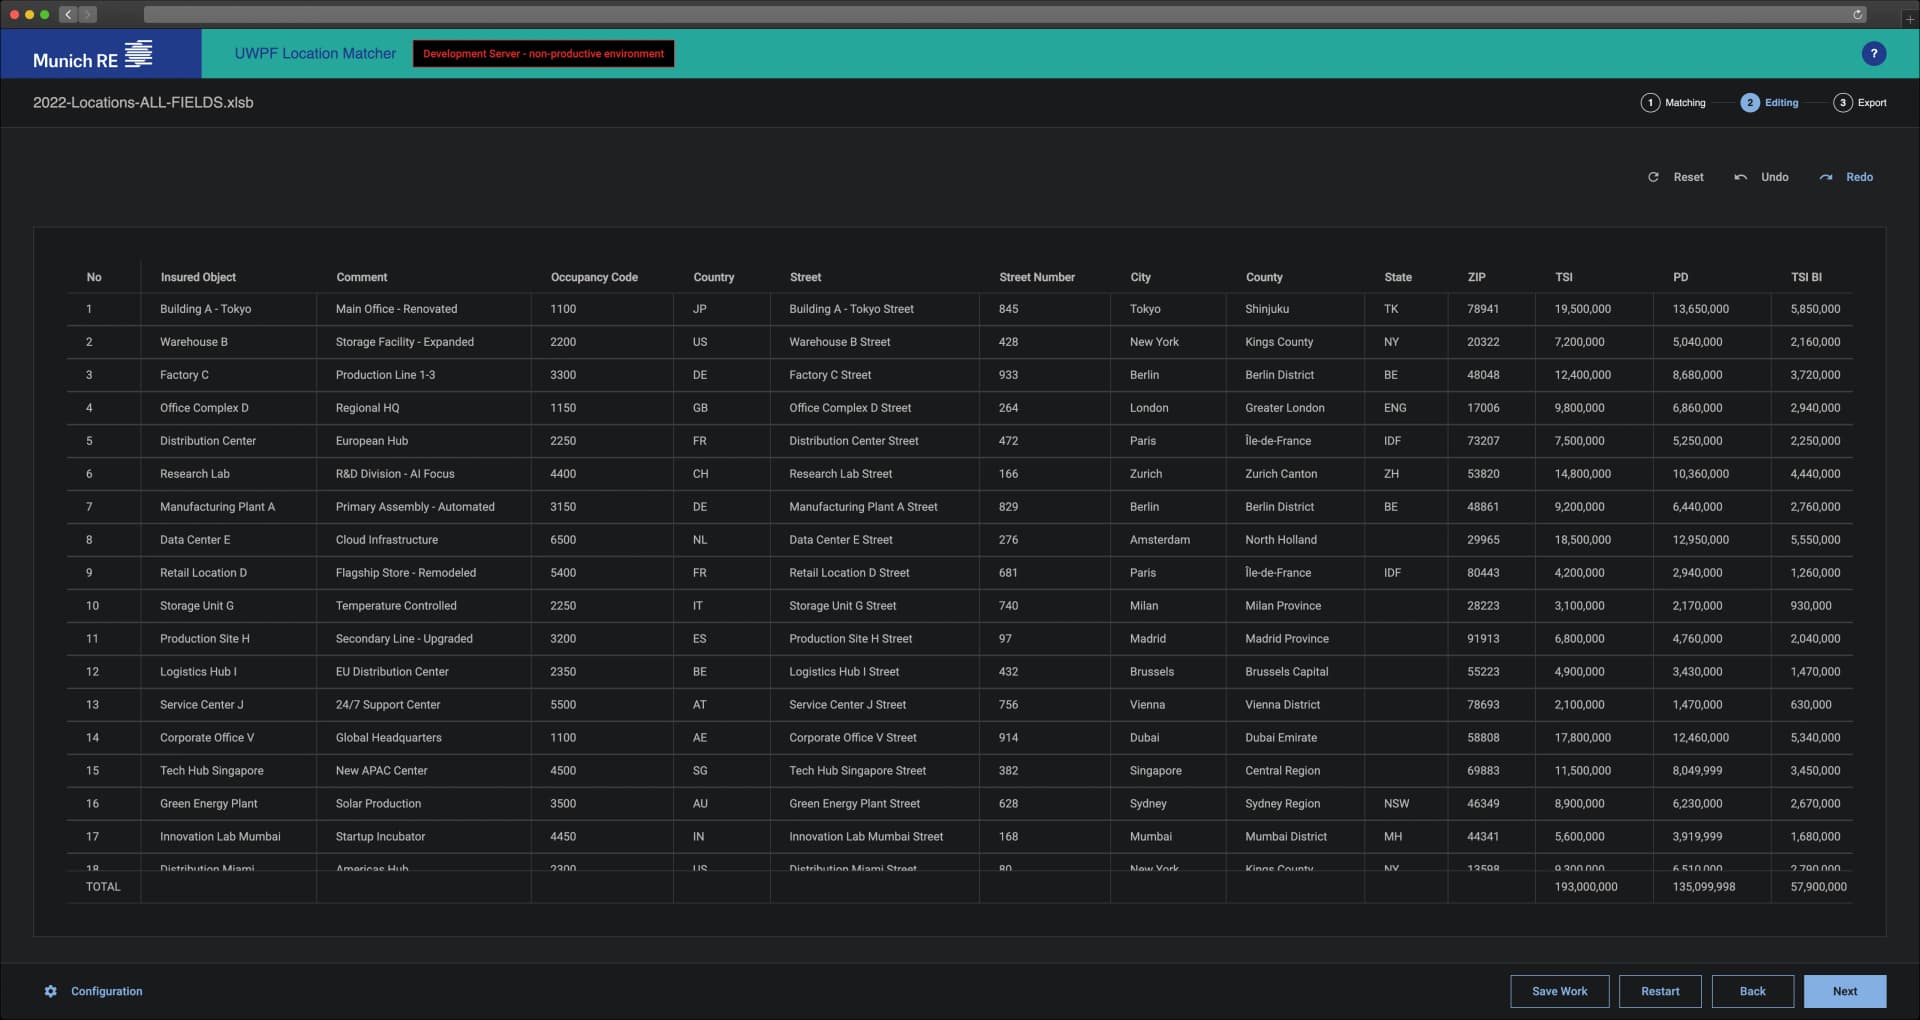
Task: Go Back to the previous step
Action: [x=1752, y=991]
